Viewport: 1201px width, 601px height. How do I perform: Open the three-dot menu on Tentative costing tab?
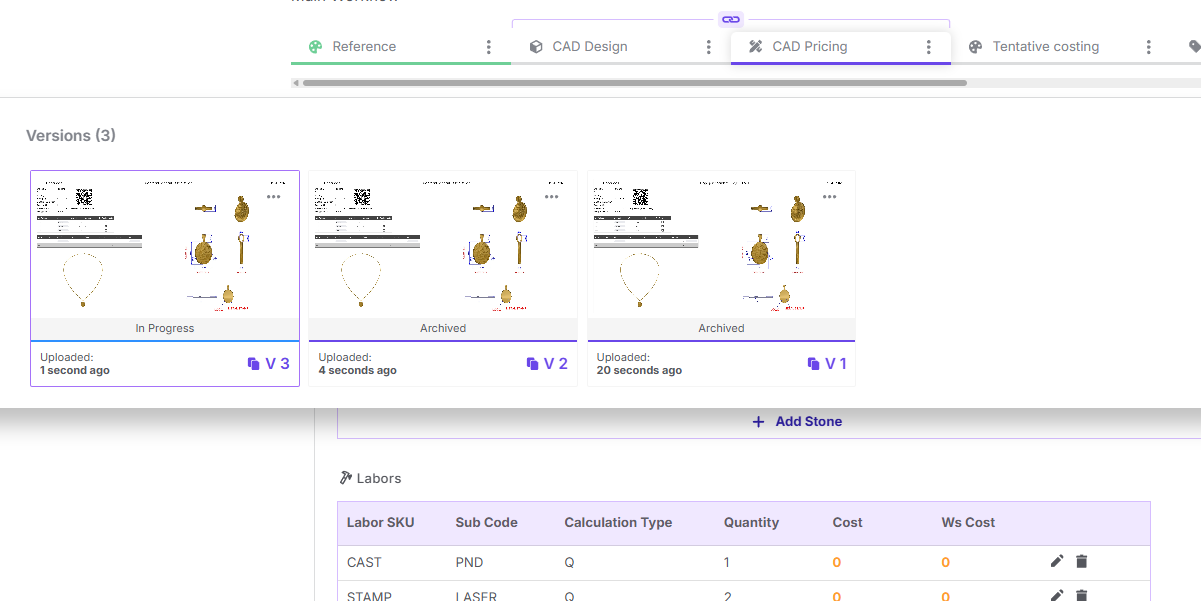[1148, 47]
